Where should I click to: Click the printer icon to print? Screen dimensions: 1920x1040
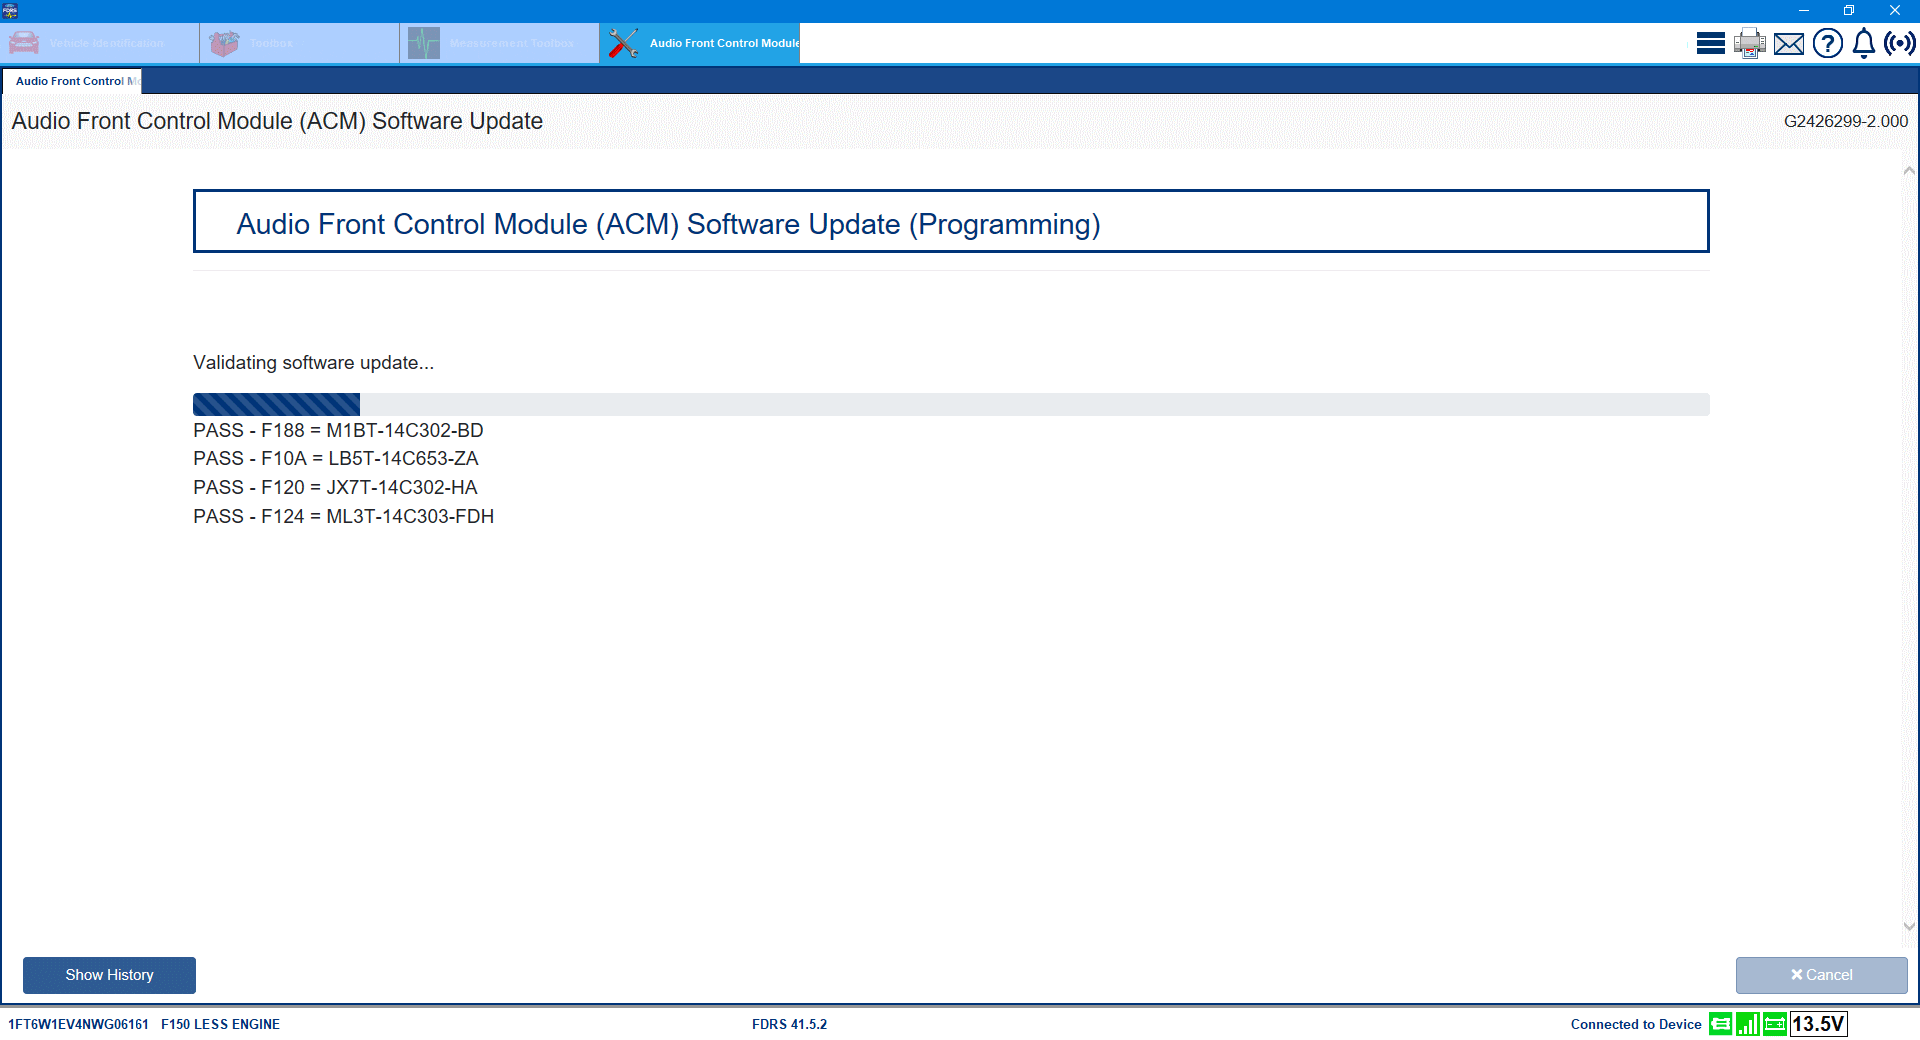tap(1749, 43)
